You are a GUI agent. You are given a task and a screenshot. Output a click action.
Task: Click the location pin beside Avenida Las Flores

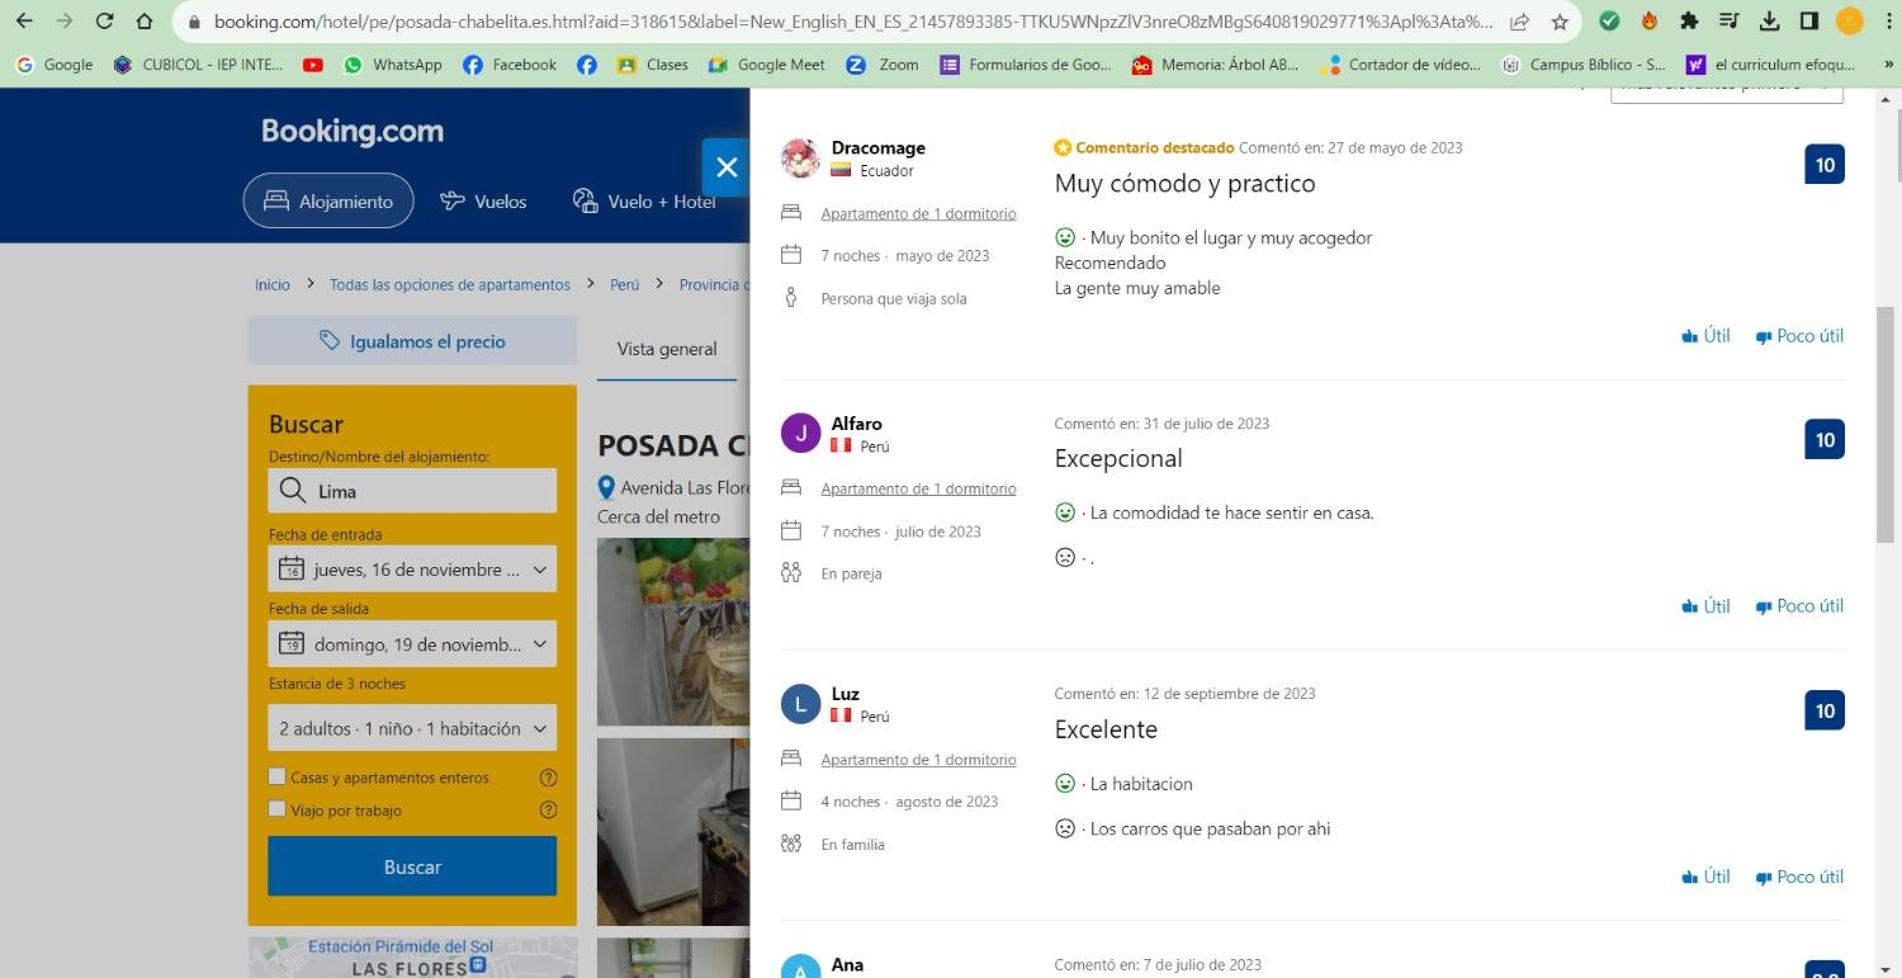coord(606,488)
